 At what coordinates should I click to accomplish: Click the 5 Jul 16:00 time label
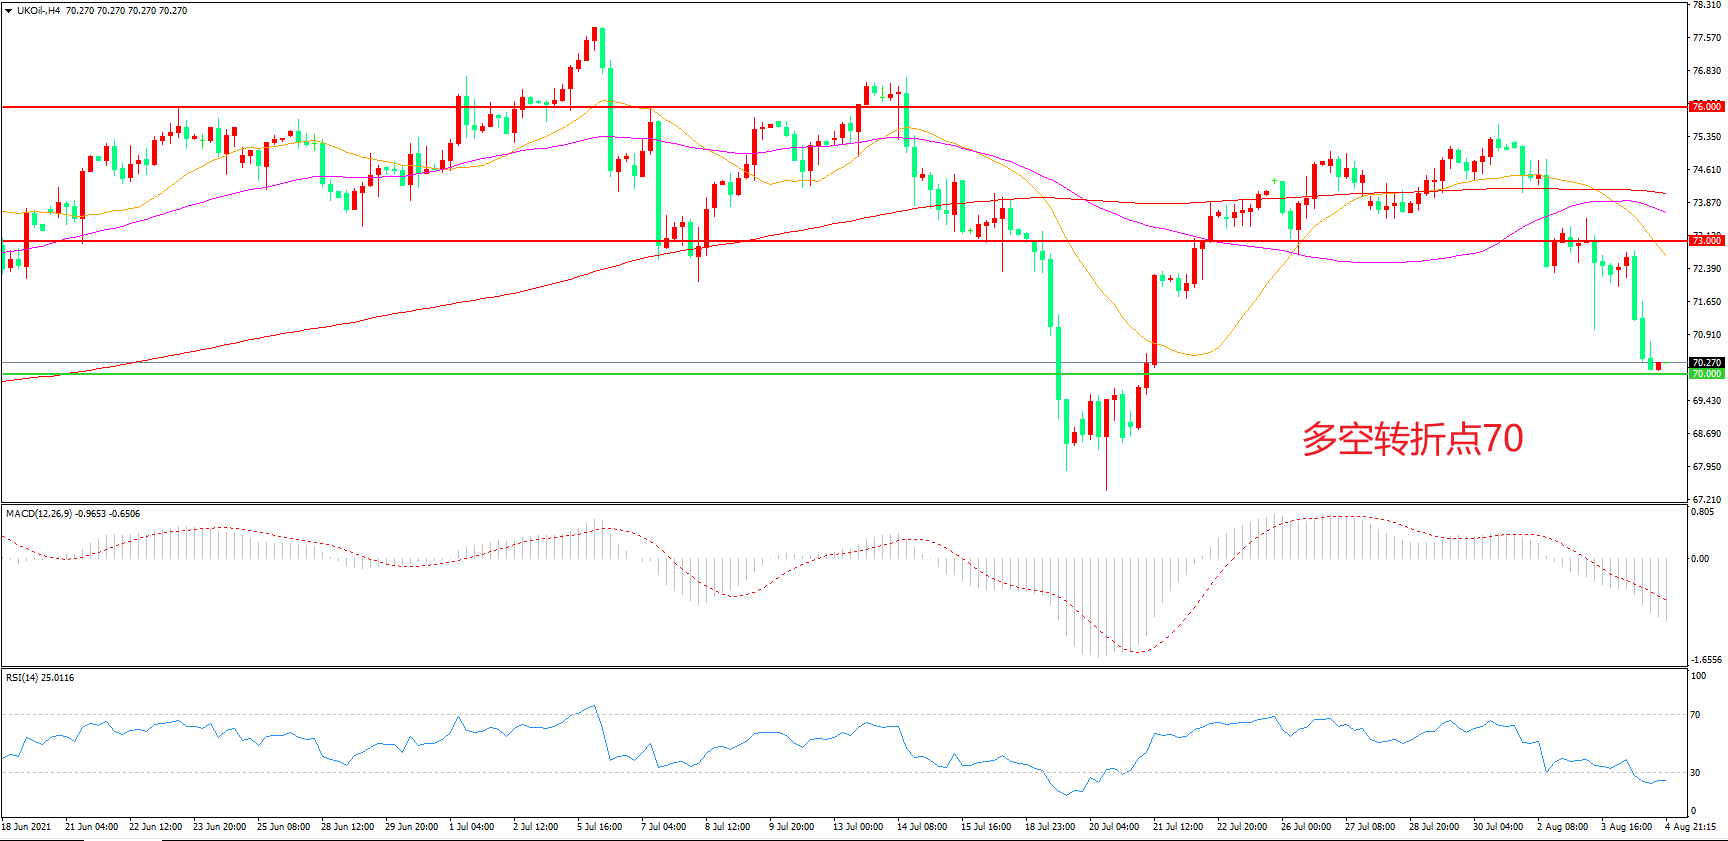point(599,827)
